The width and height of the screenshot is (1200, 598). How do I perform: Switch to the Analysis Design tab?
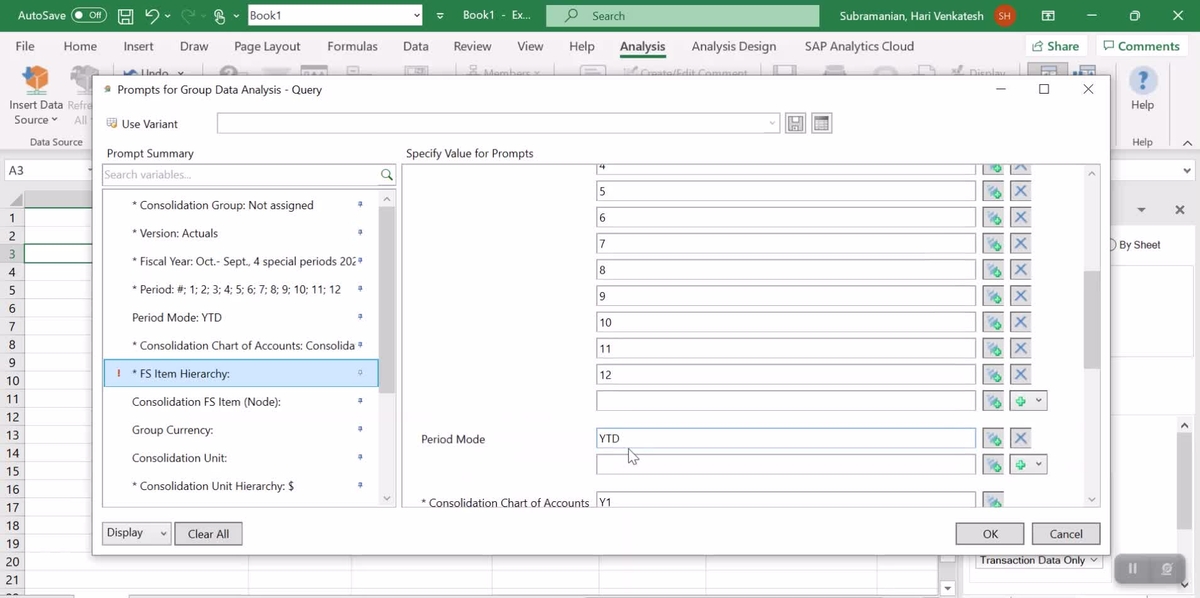(732, 46)
